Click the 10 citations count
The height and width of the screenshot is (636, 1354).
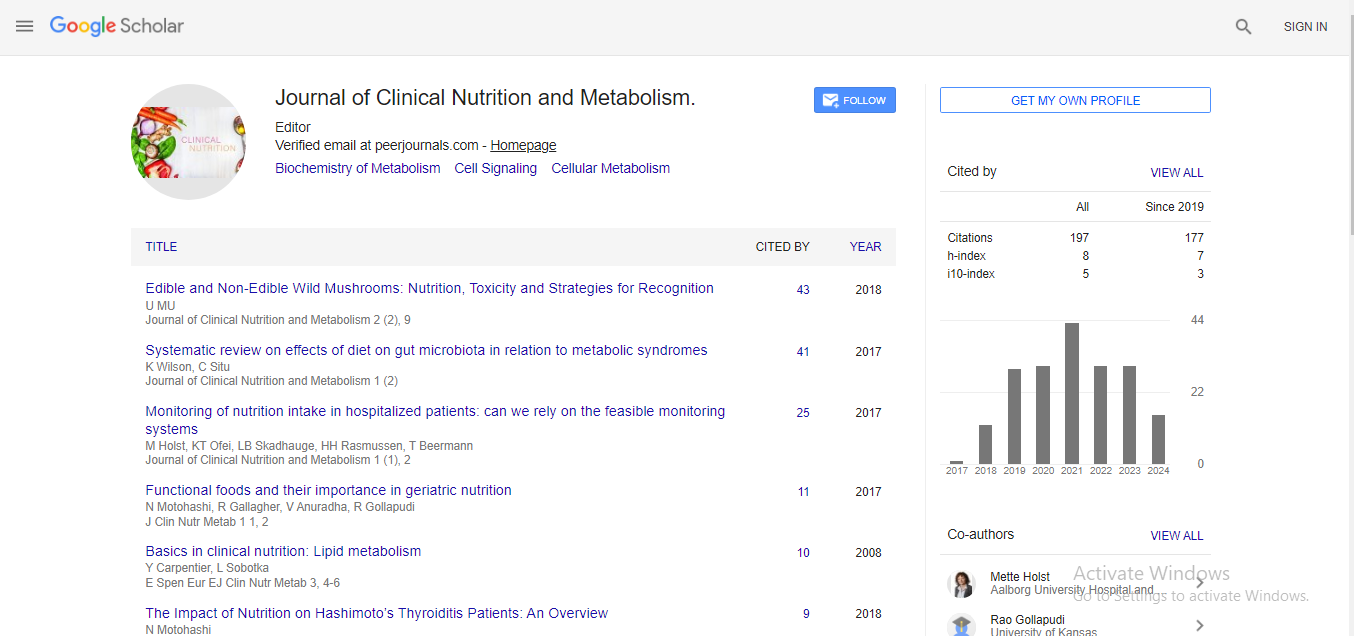pyautogui.click(x=803, y=553)
